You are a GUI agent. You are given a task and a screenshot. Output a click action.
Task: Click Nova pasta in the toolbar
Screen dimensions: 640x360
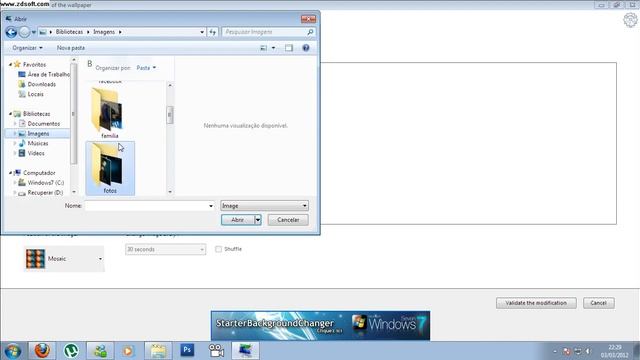click(71, 48)
